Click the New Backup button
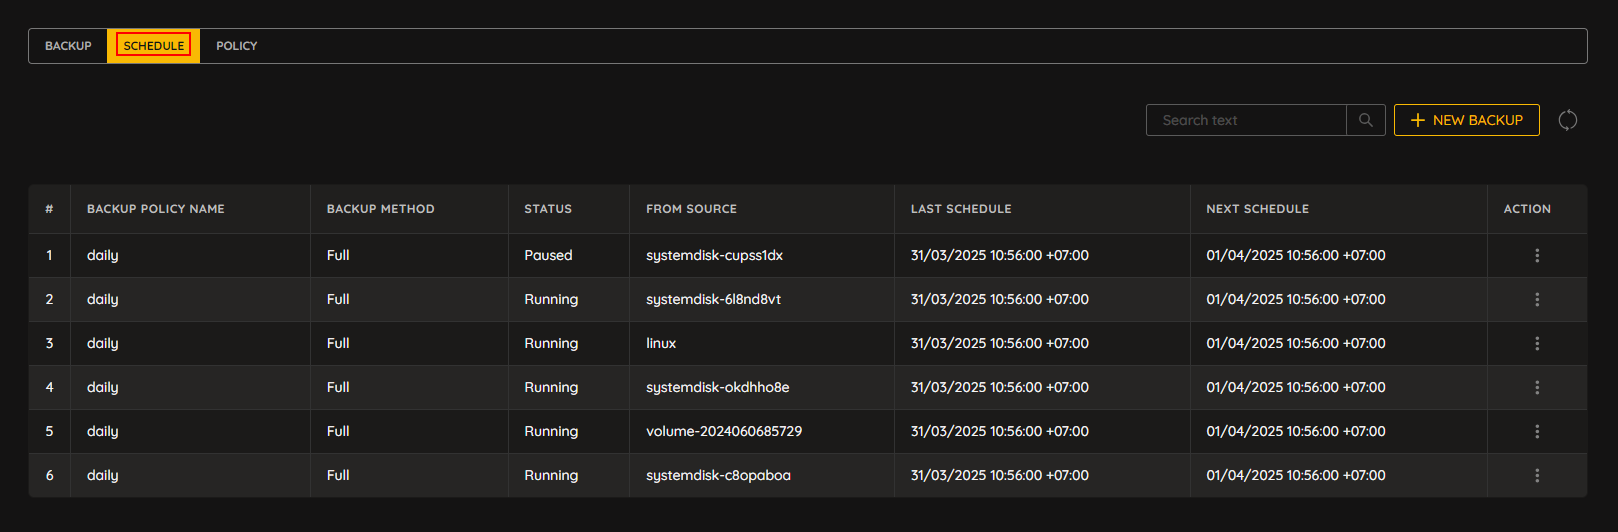Image resolution: width=1618 pixels, height=532 pixels. pyautogui.click(x=1467, y=120)
